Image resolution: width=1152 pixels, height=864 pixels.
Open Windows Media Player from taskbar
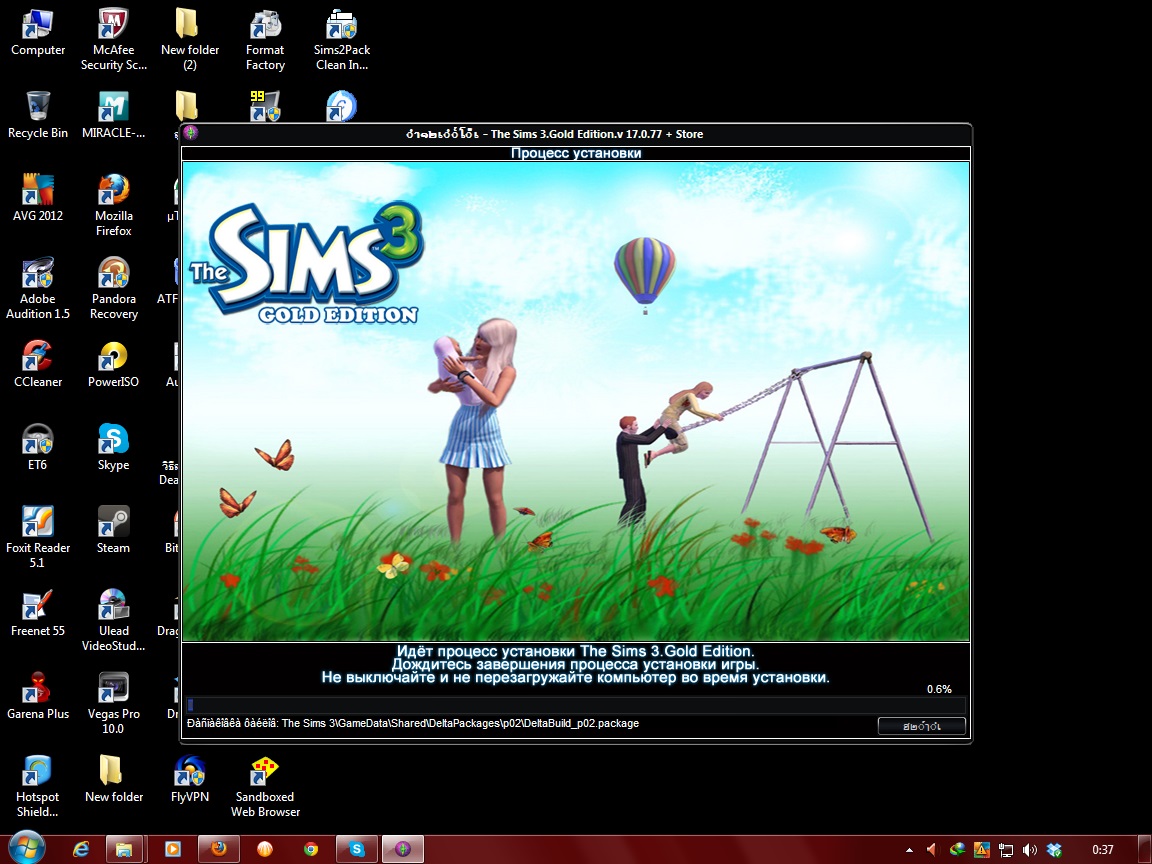click(173, 849)
